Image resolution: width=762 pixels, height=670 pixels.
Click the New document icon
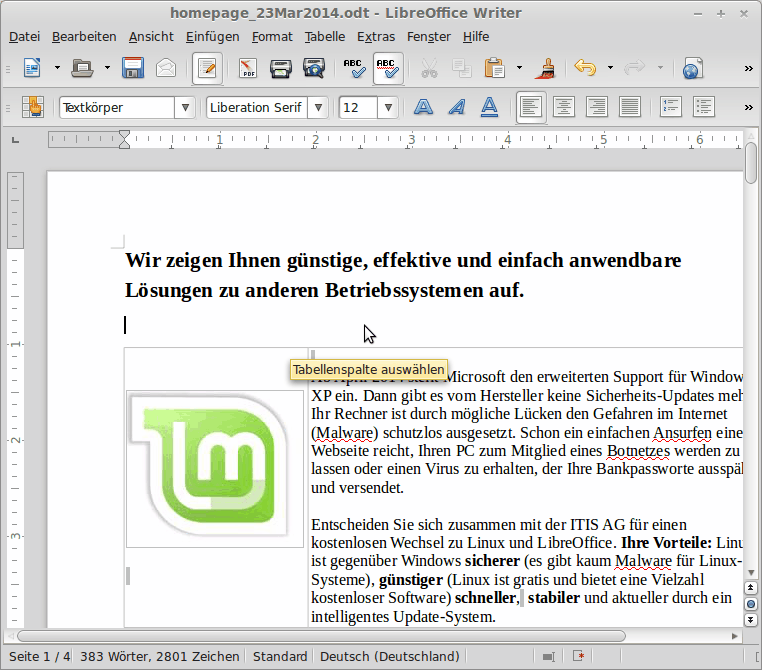click(32, 68)
